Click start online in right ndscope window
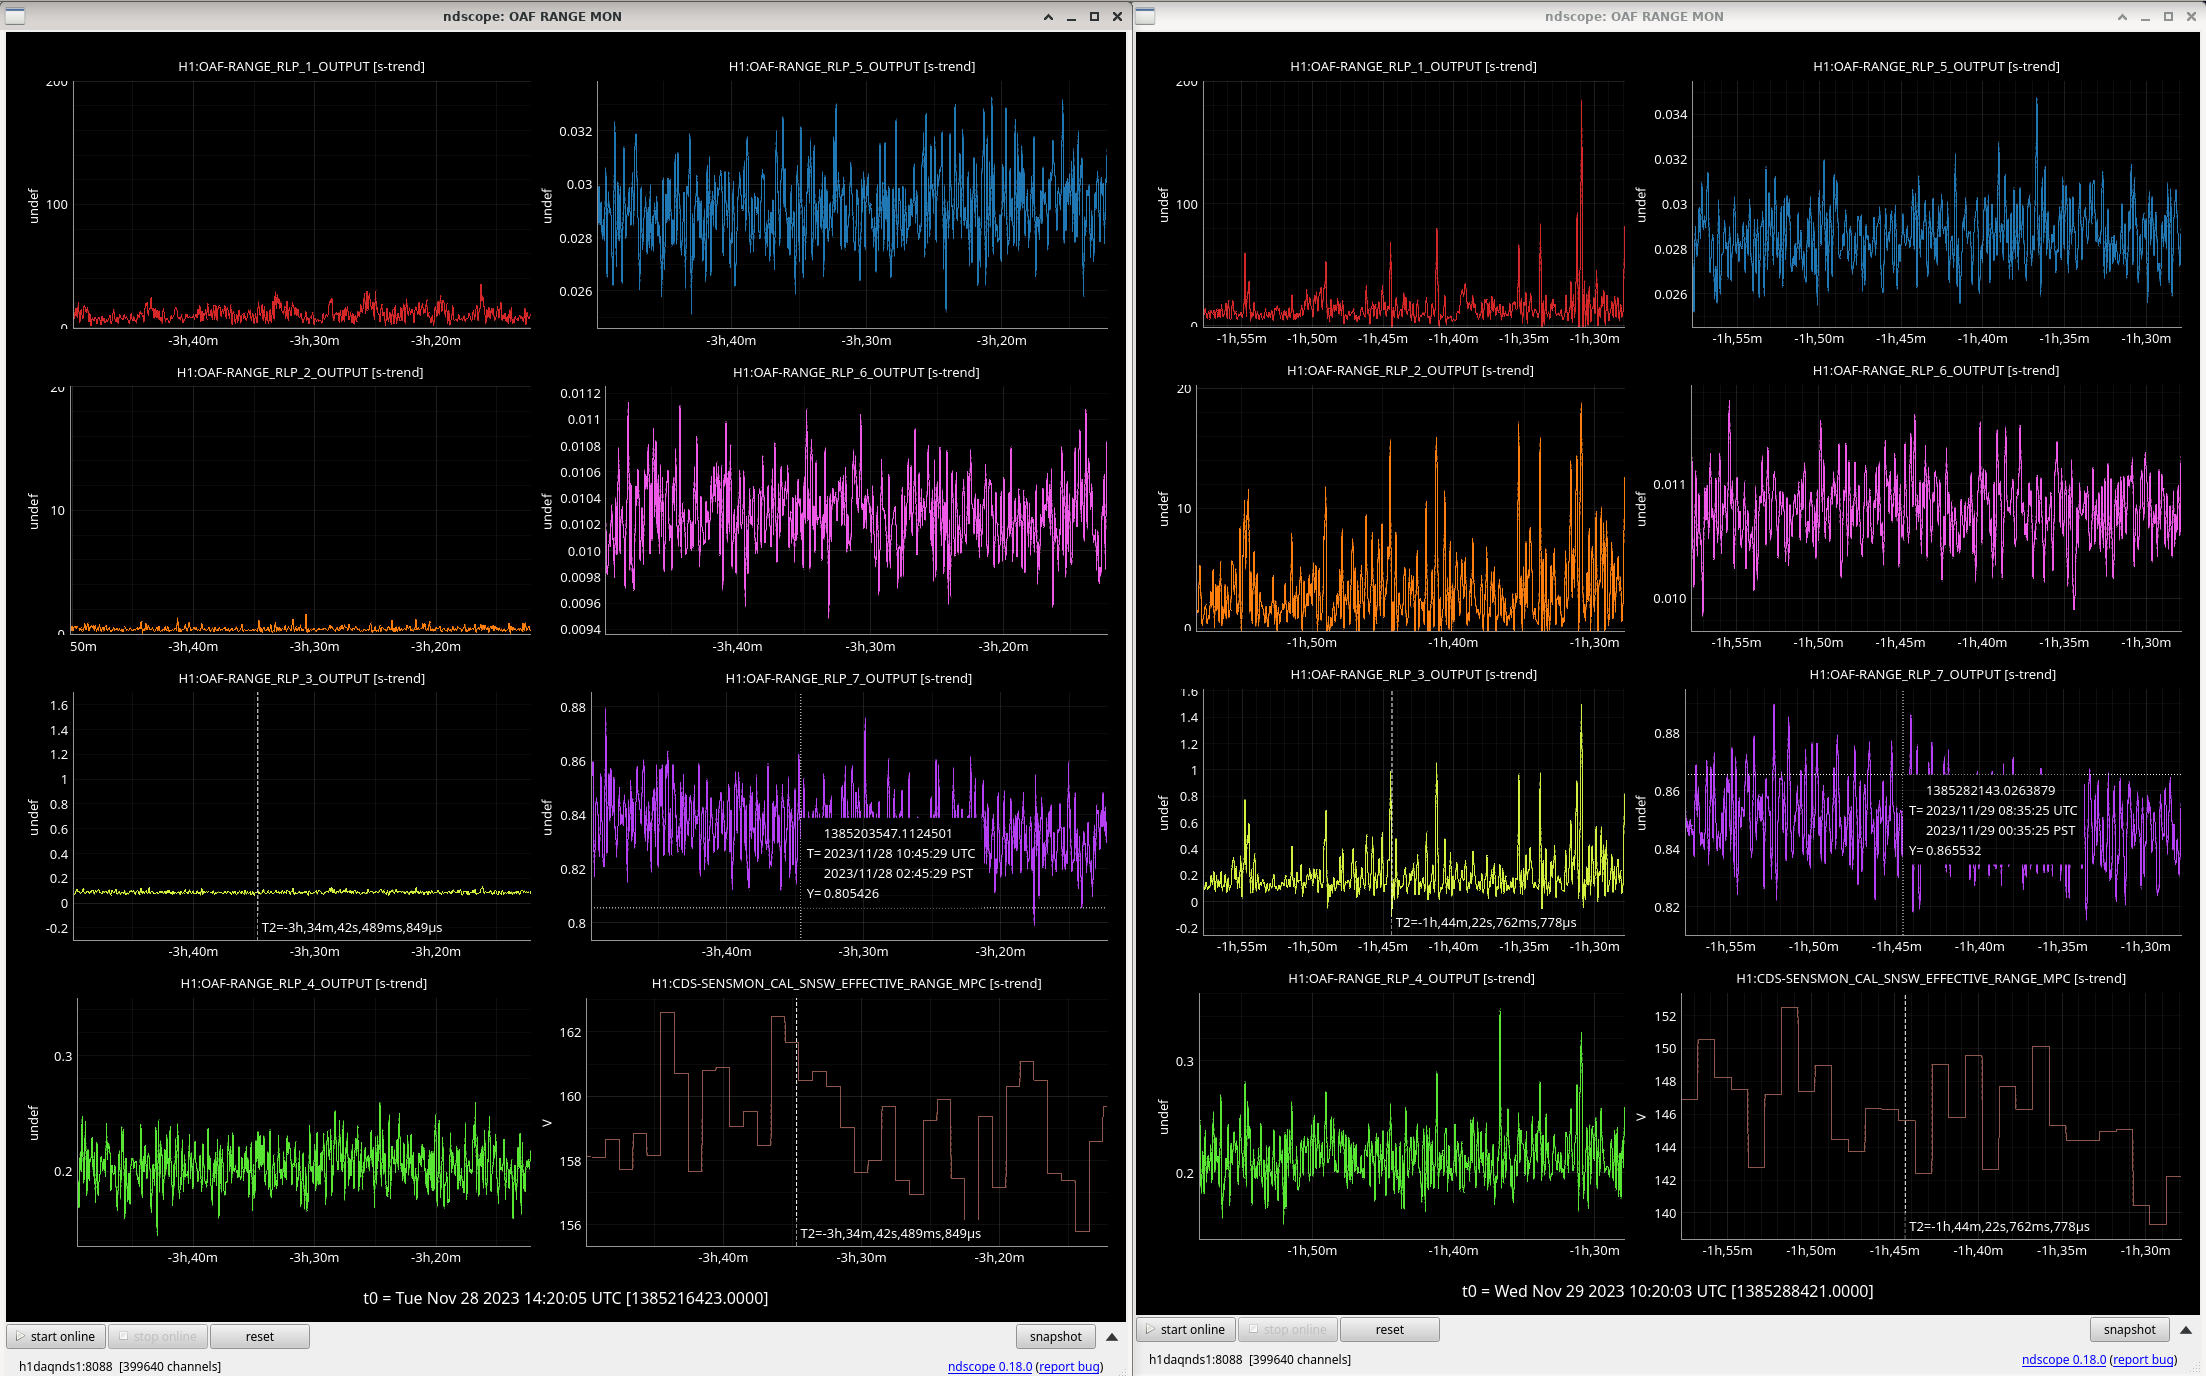 point(1186,1329)
